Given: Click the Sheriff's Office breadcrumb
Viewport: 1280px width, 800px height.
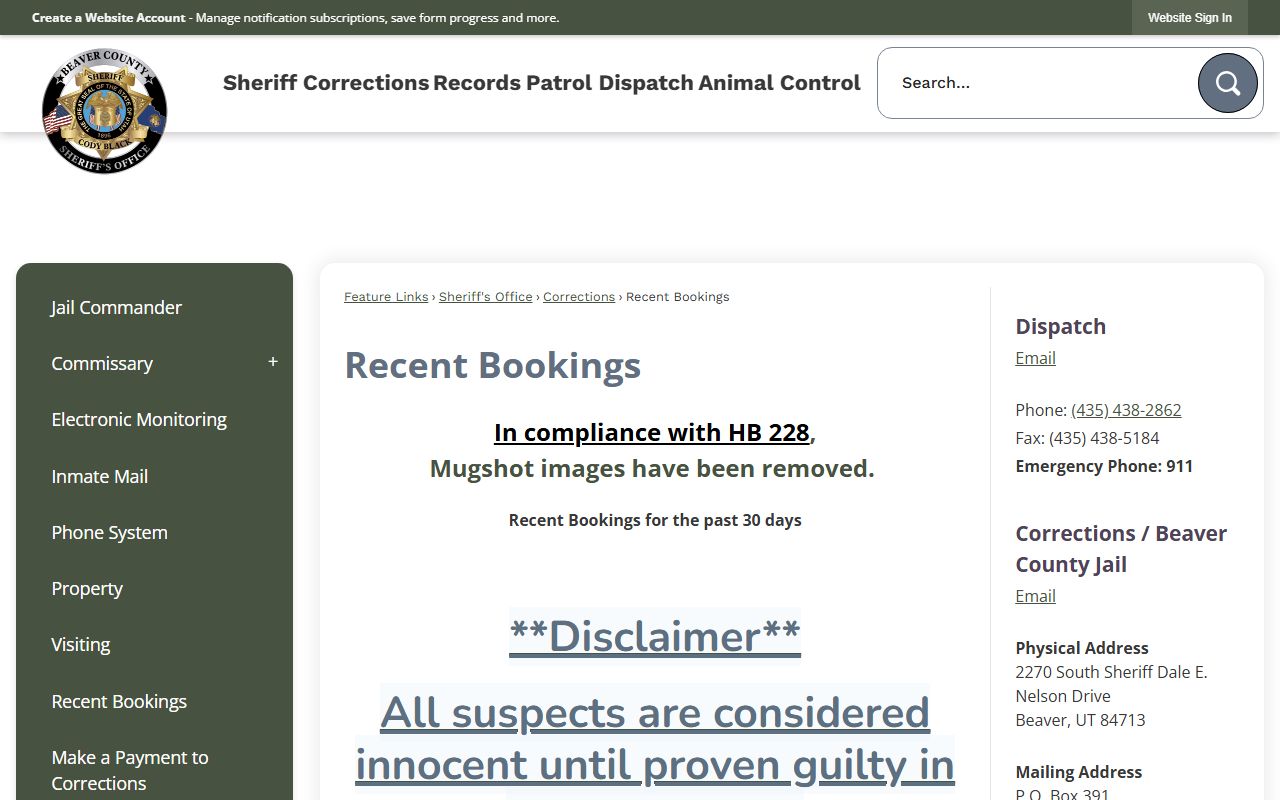Looking at the screenshot, I should pos(486,297).
